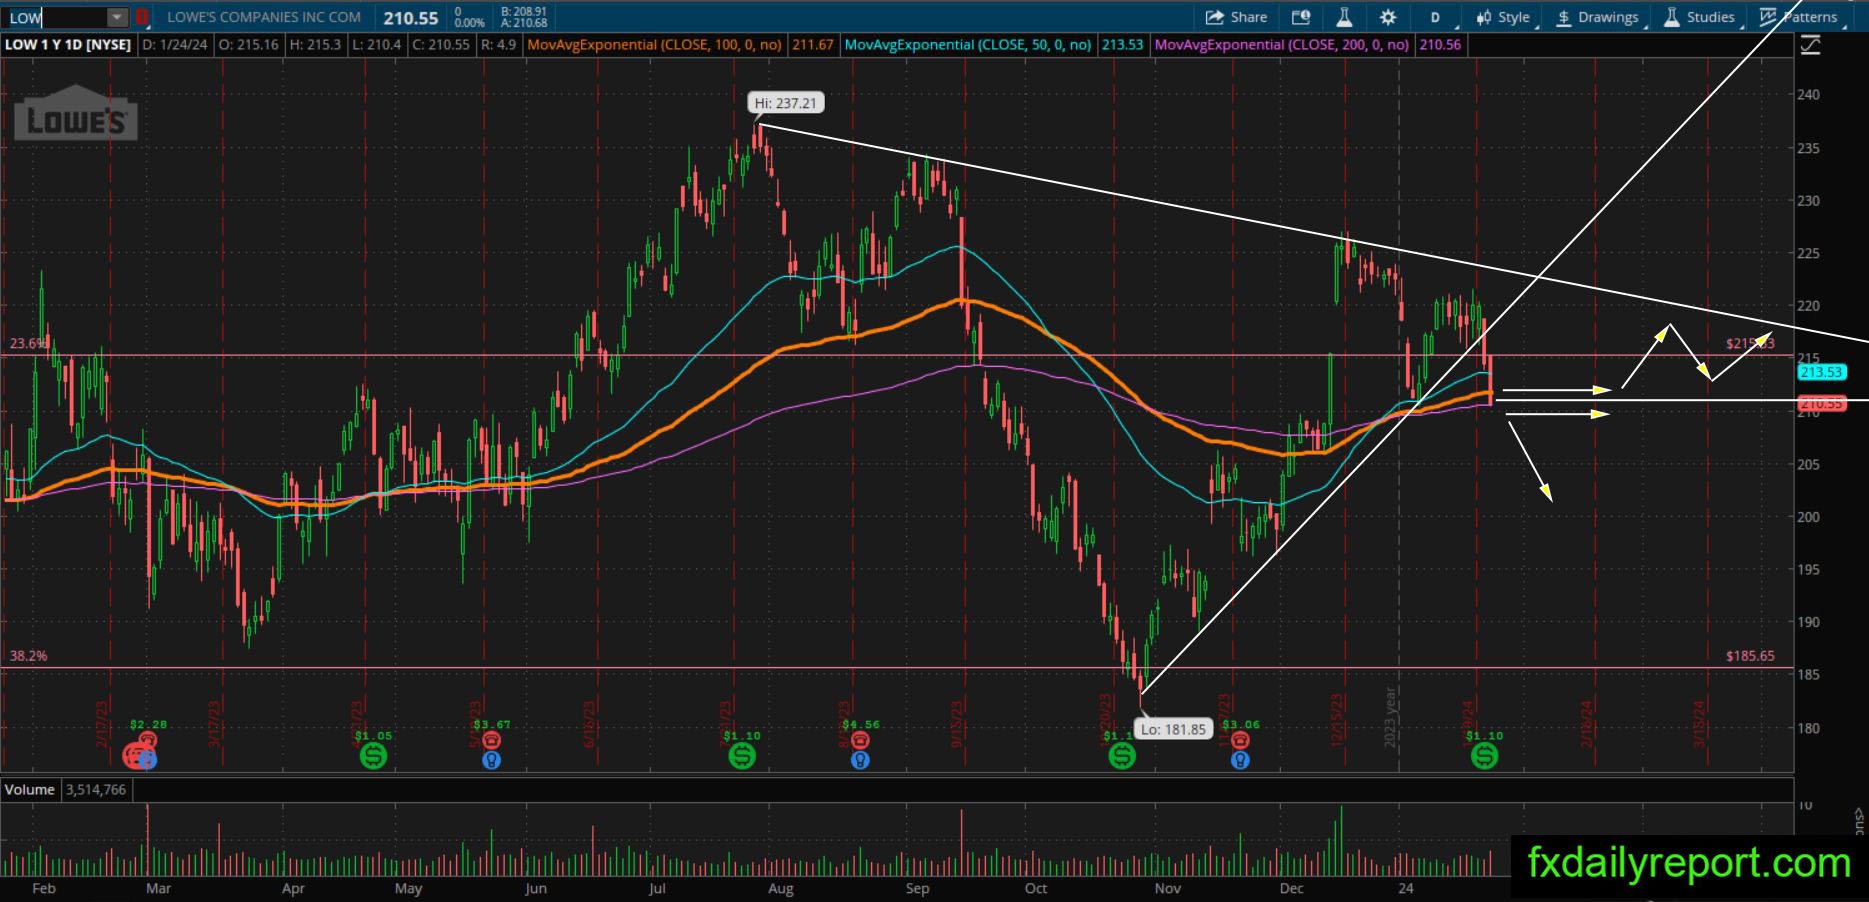
Task: Click the LOW symbol input field
Action: pyautogui.click(x=55, y=17)
